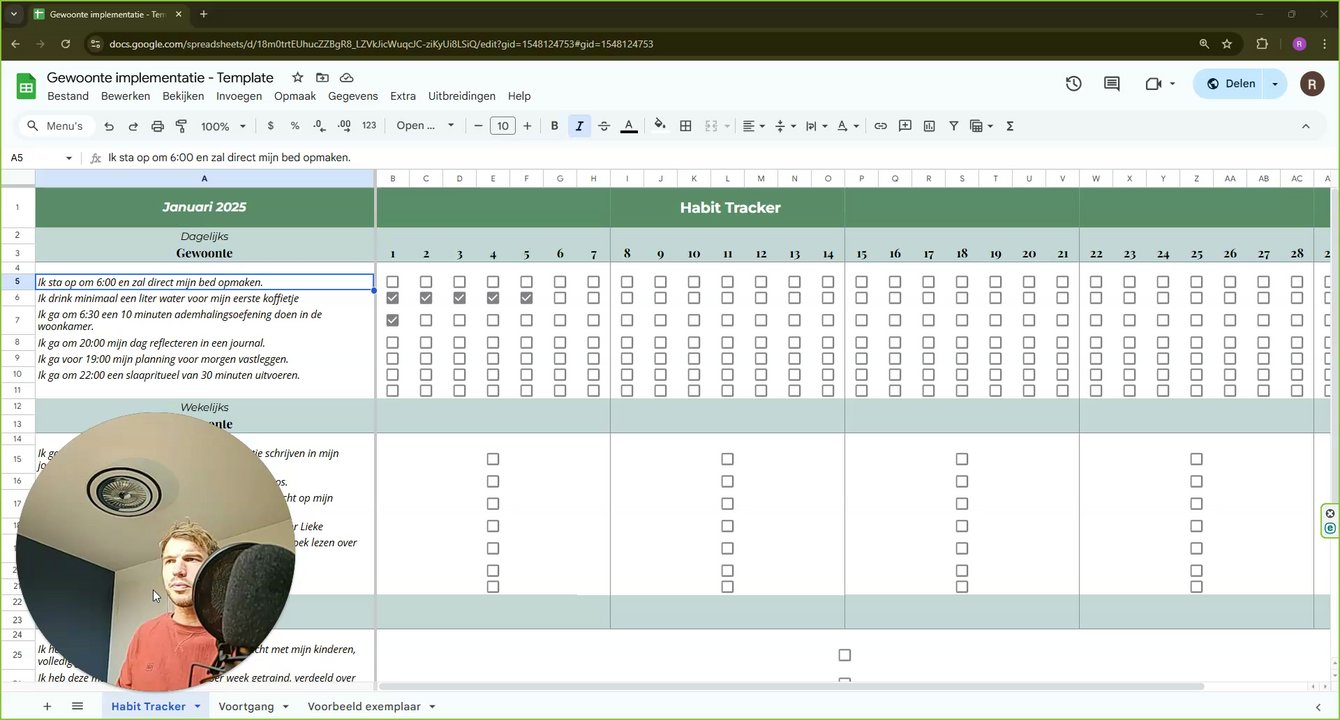Open the zoom level 100% dropdown

223,126
